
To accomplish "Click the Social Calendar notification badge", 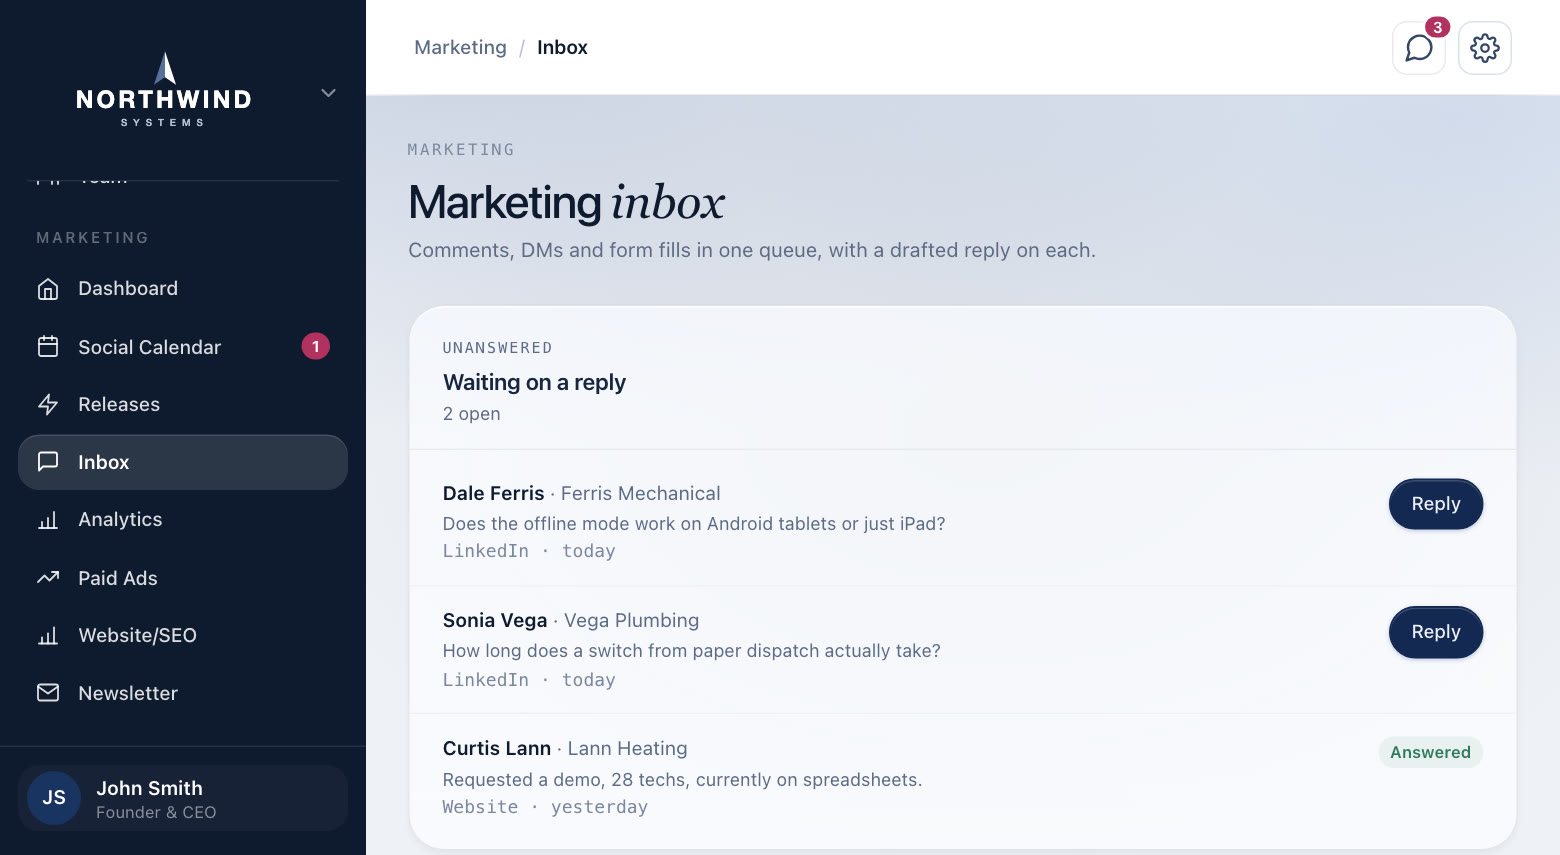I will point(316,346).
